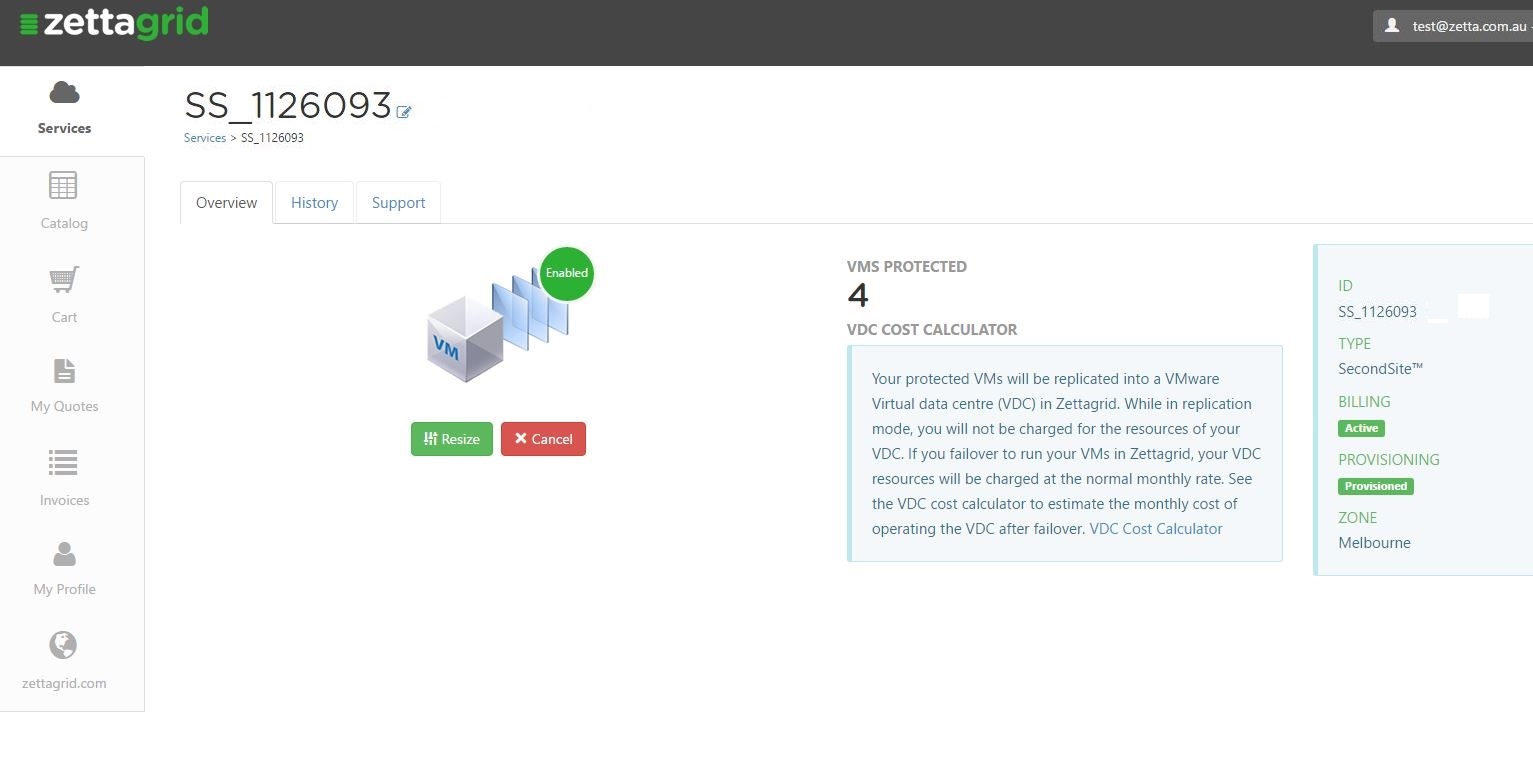The height and width of the screenshot is (770, 1533).
Task: Click the Invoices sidebar label
Action: click(64, 500)
